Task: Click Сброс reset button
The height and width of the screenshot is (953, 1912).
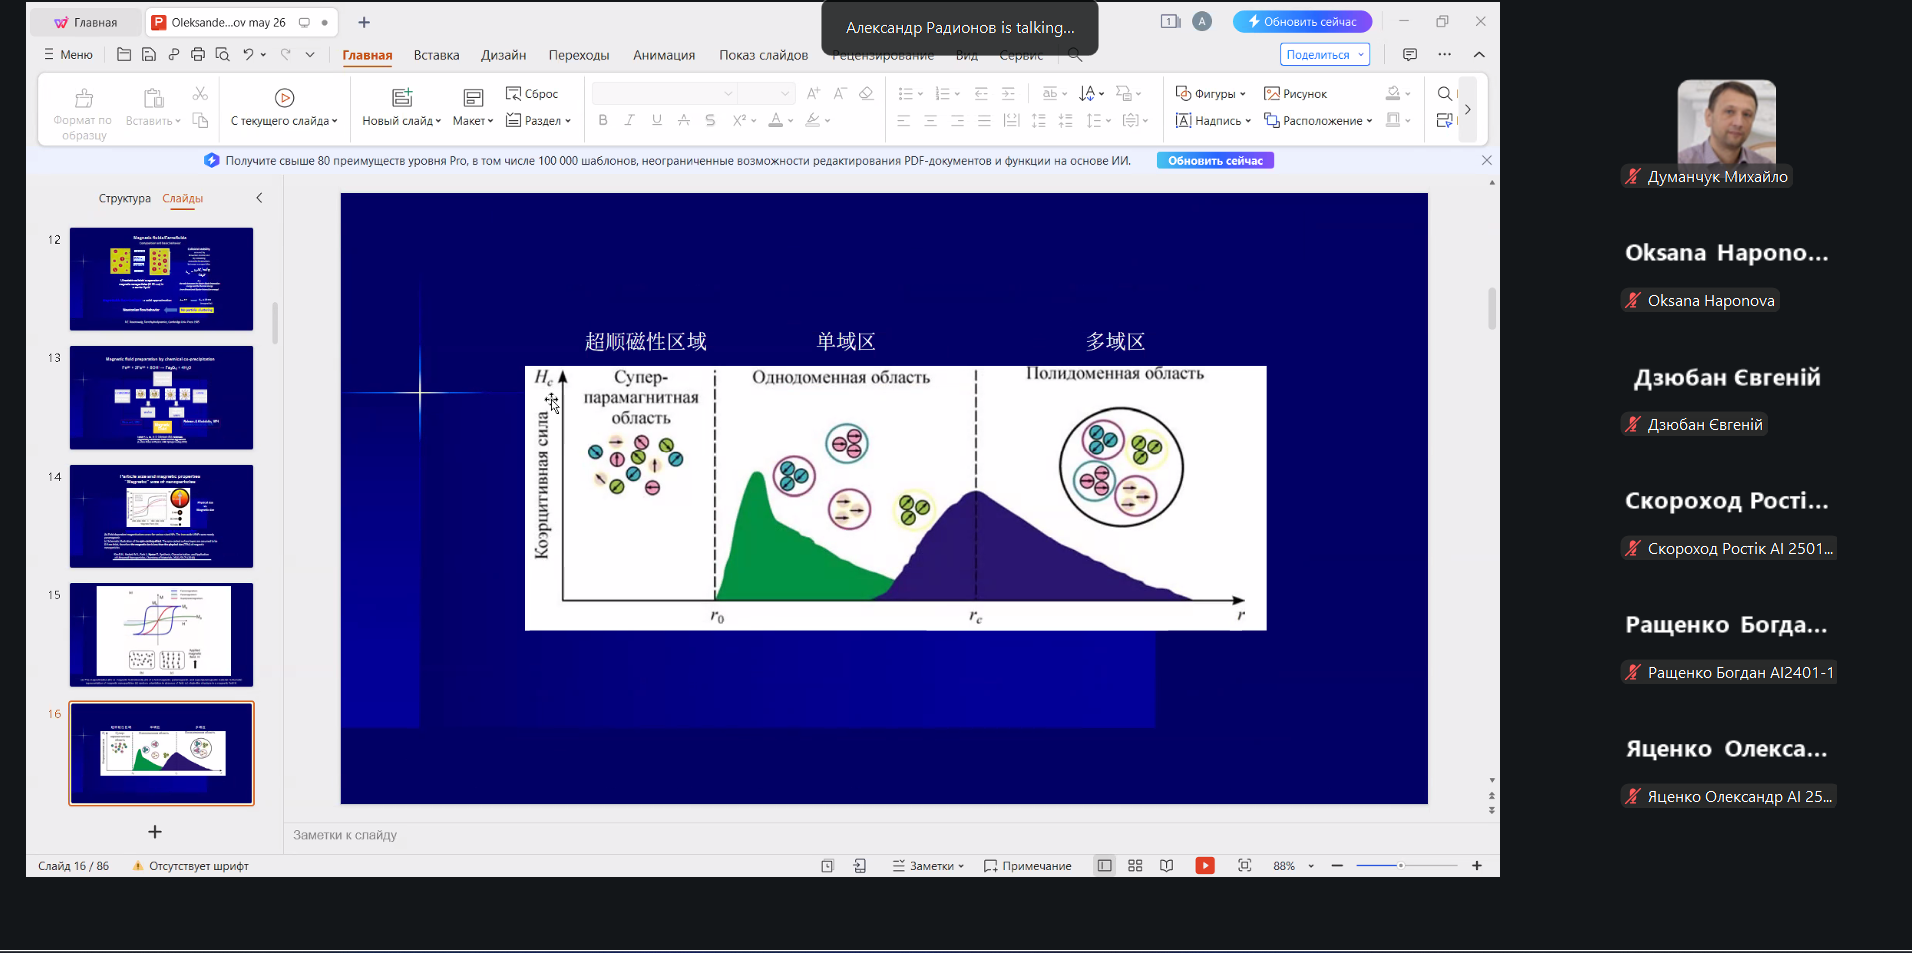Action: 532,94
